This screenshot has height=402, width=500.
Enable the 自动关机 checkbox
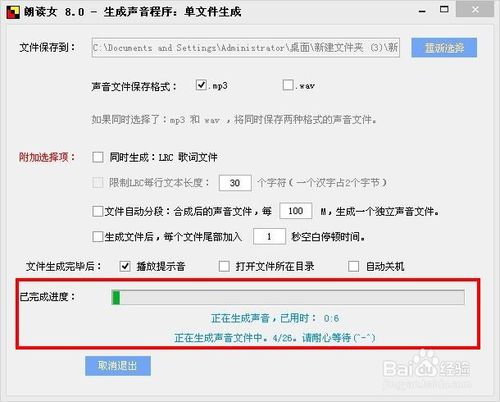tap(353, 266)
